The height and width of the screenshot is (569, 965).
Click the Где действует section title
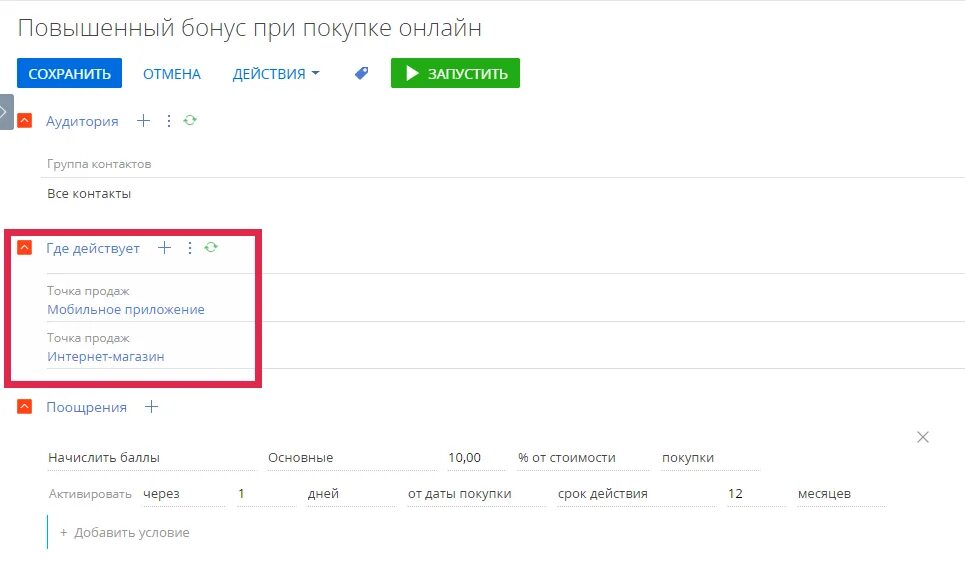(x=93, y=249)
